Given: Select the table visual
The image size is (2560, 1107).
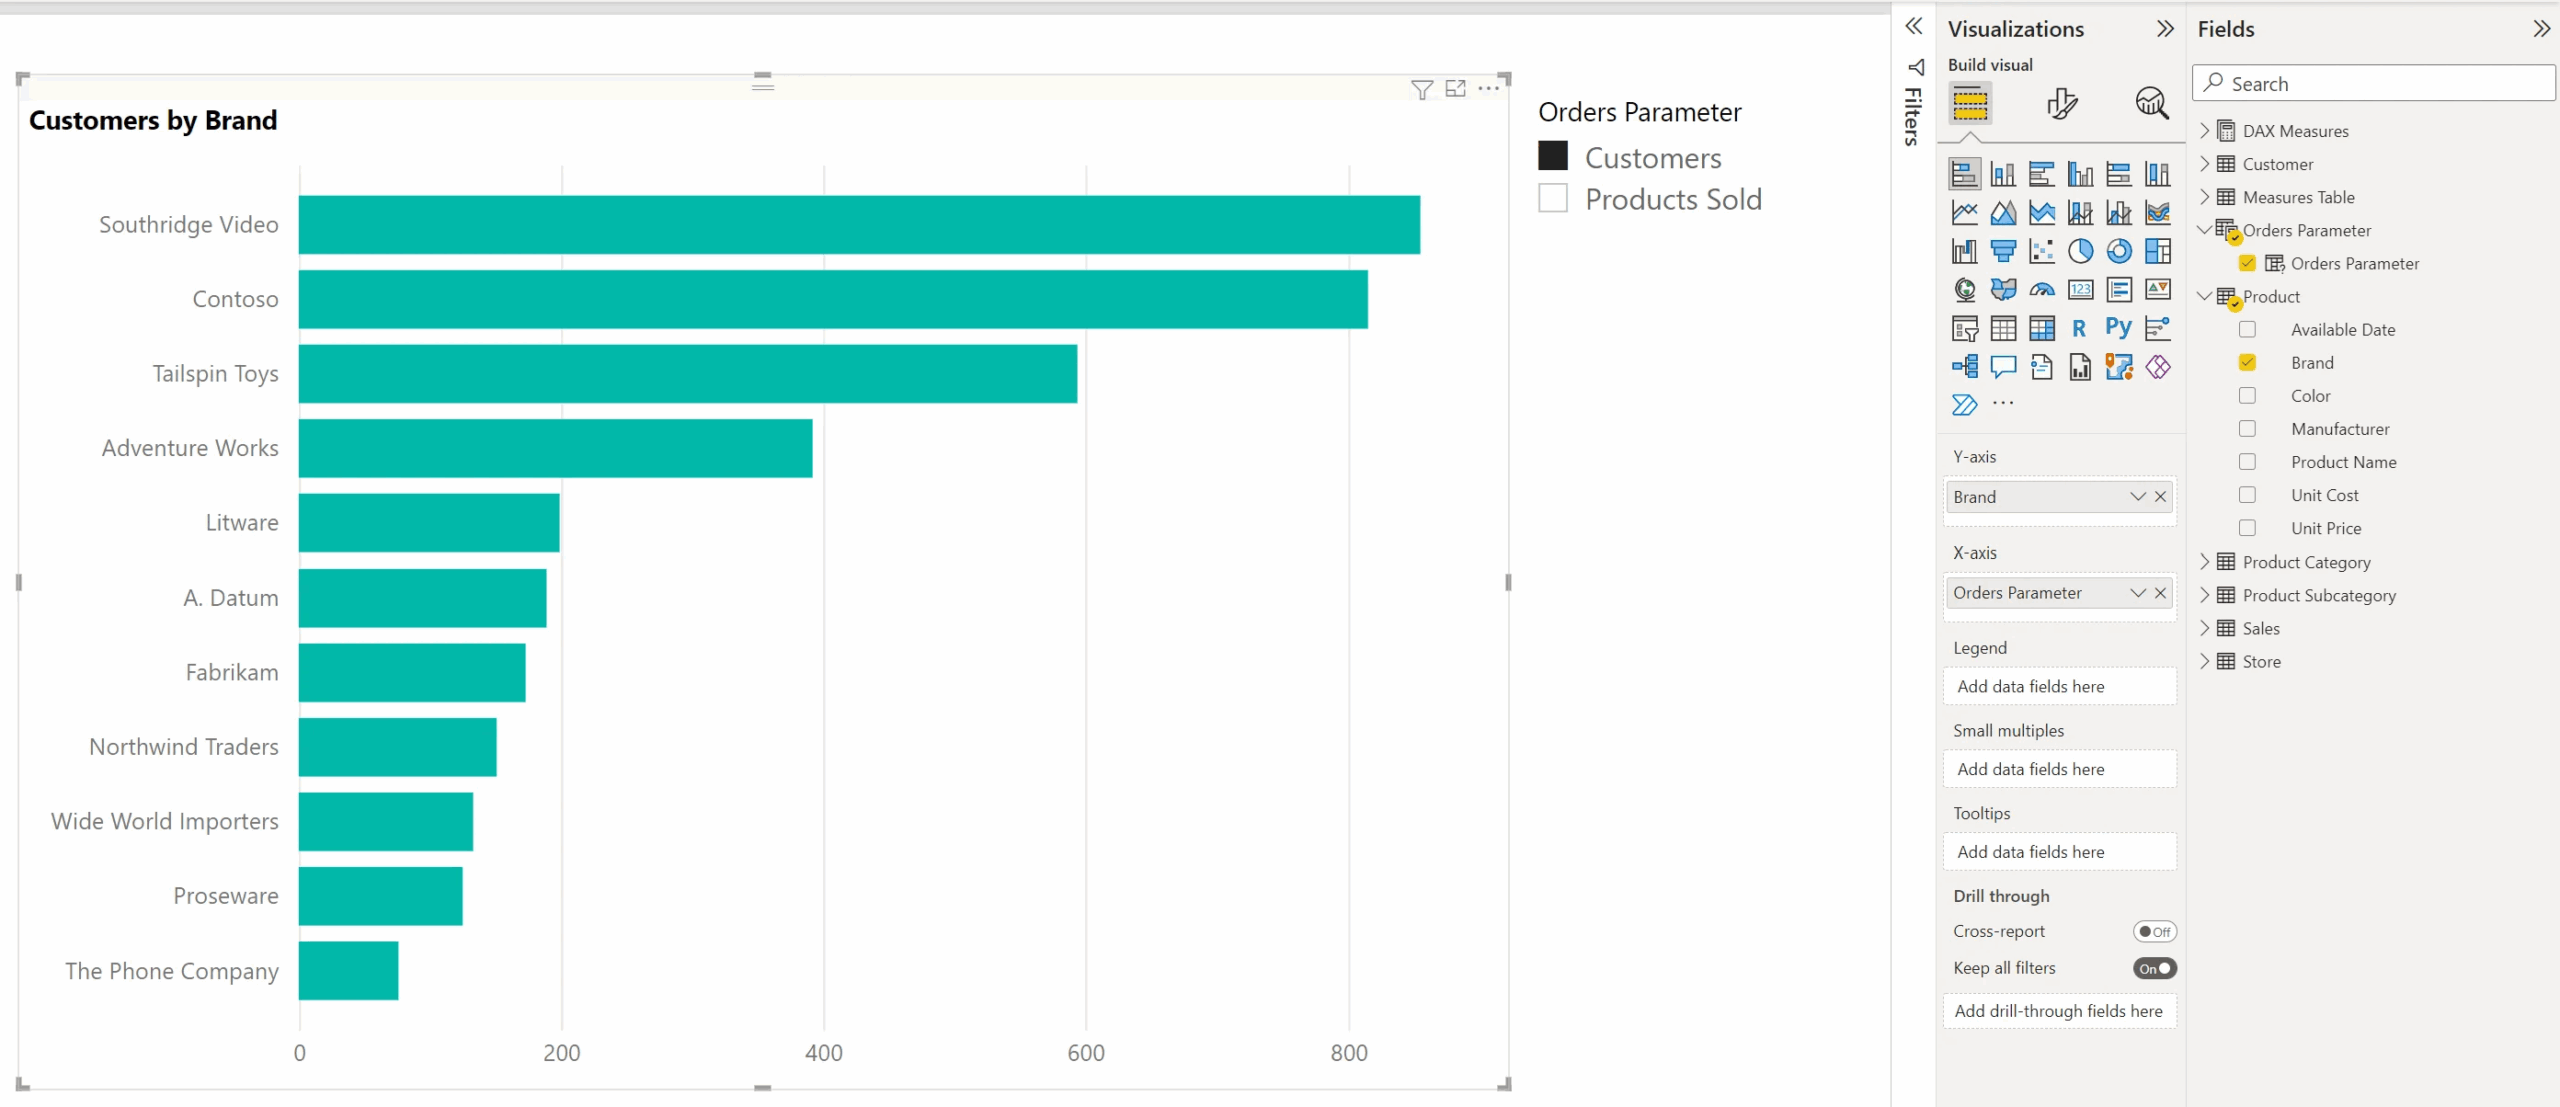Looking at the screenshot, I should pyautogui.click(x=2003, y=328).
